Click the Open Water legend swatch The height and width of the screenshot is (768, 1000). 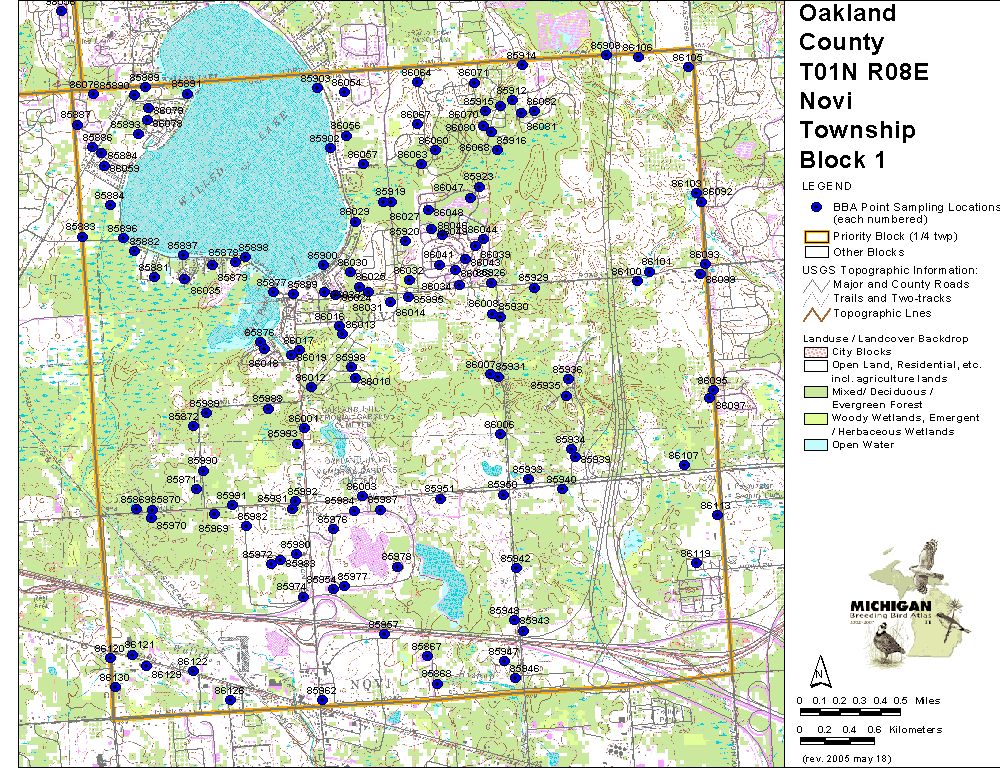(x=815, y=445)
